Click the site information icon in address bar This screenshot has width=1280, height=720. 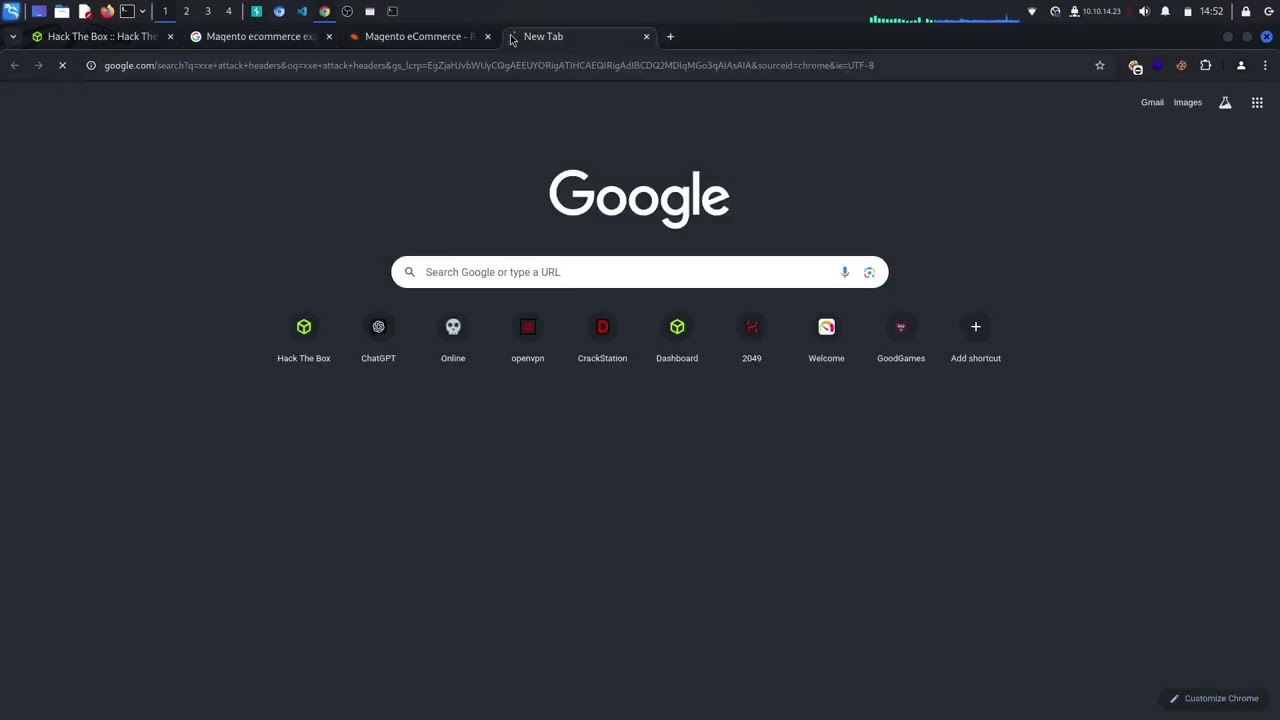point(90,66)
